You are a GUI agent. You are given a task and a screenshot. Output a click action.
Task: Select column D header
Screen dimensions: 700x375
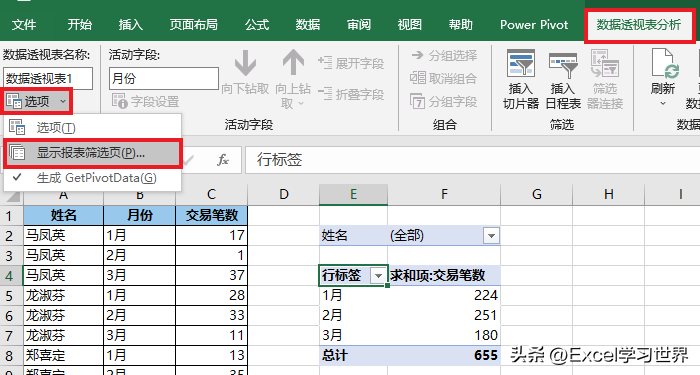coord(283,194)
